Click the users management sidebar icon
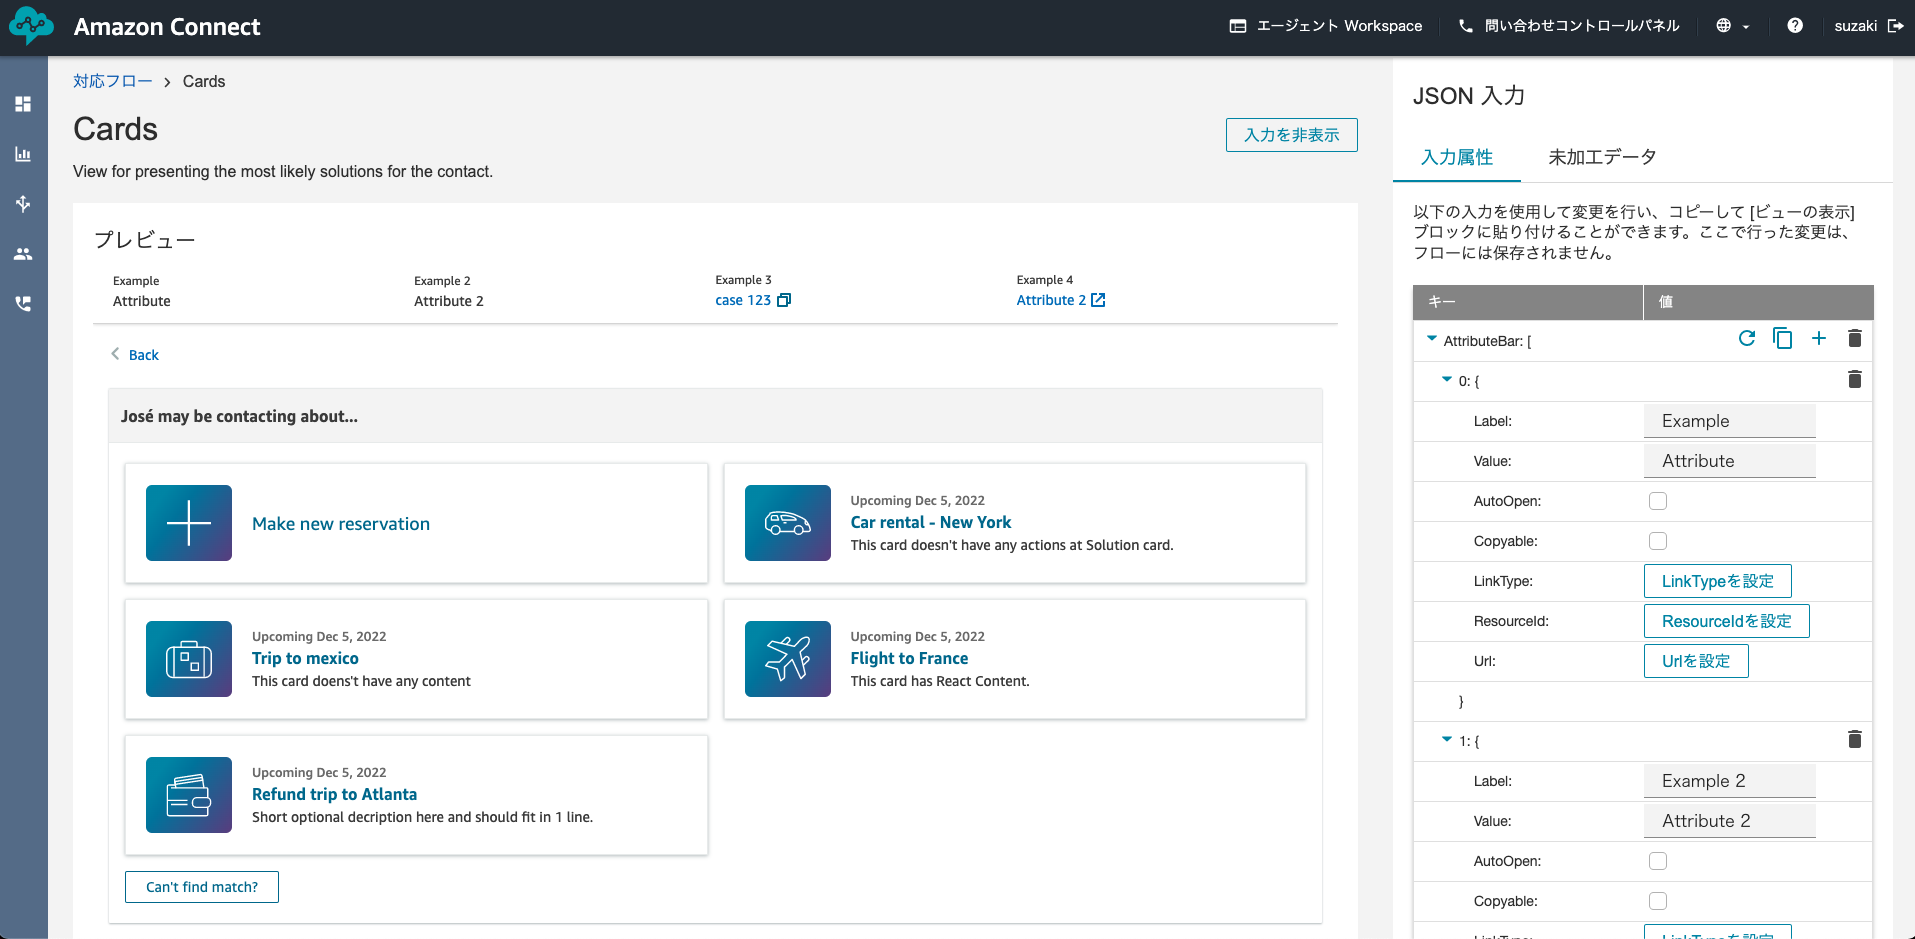 (22, 254)
